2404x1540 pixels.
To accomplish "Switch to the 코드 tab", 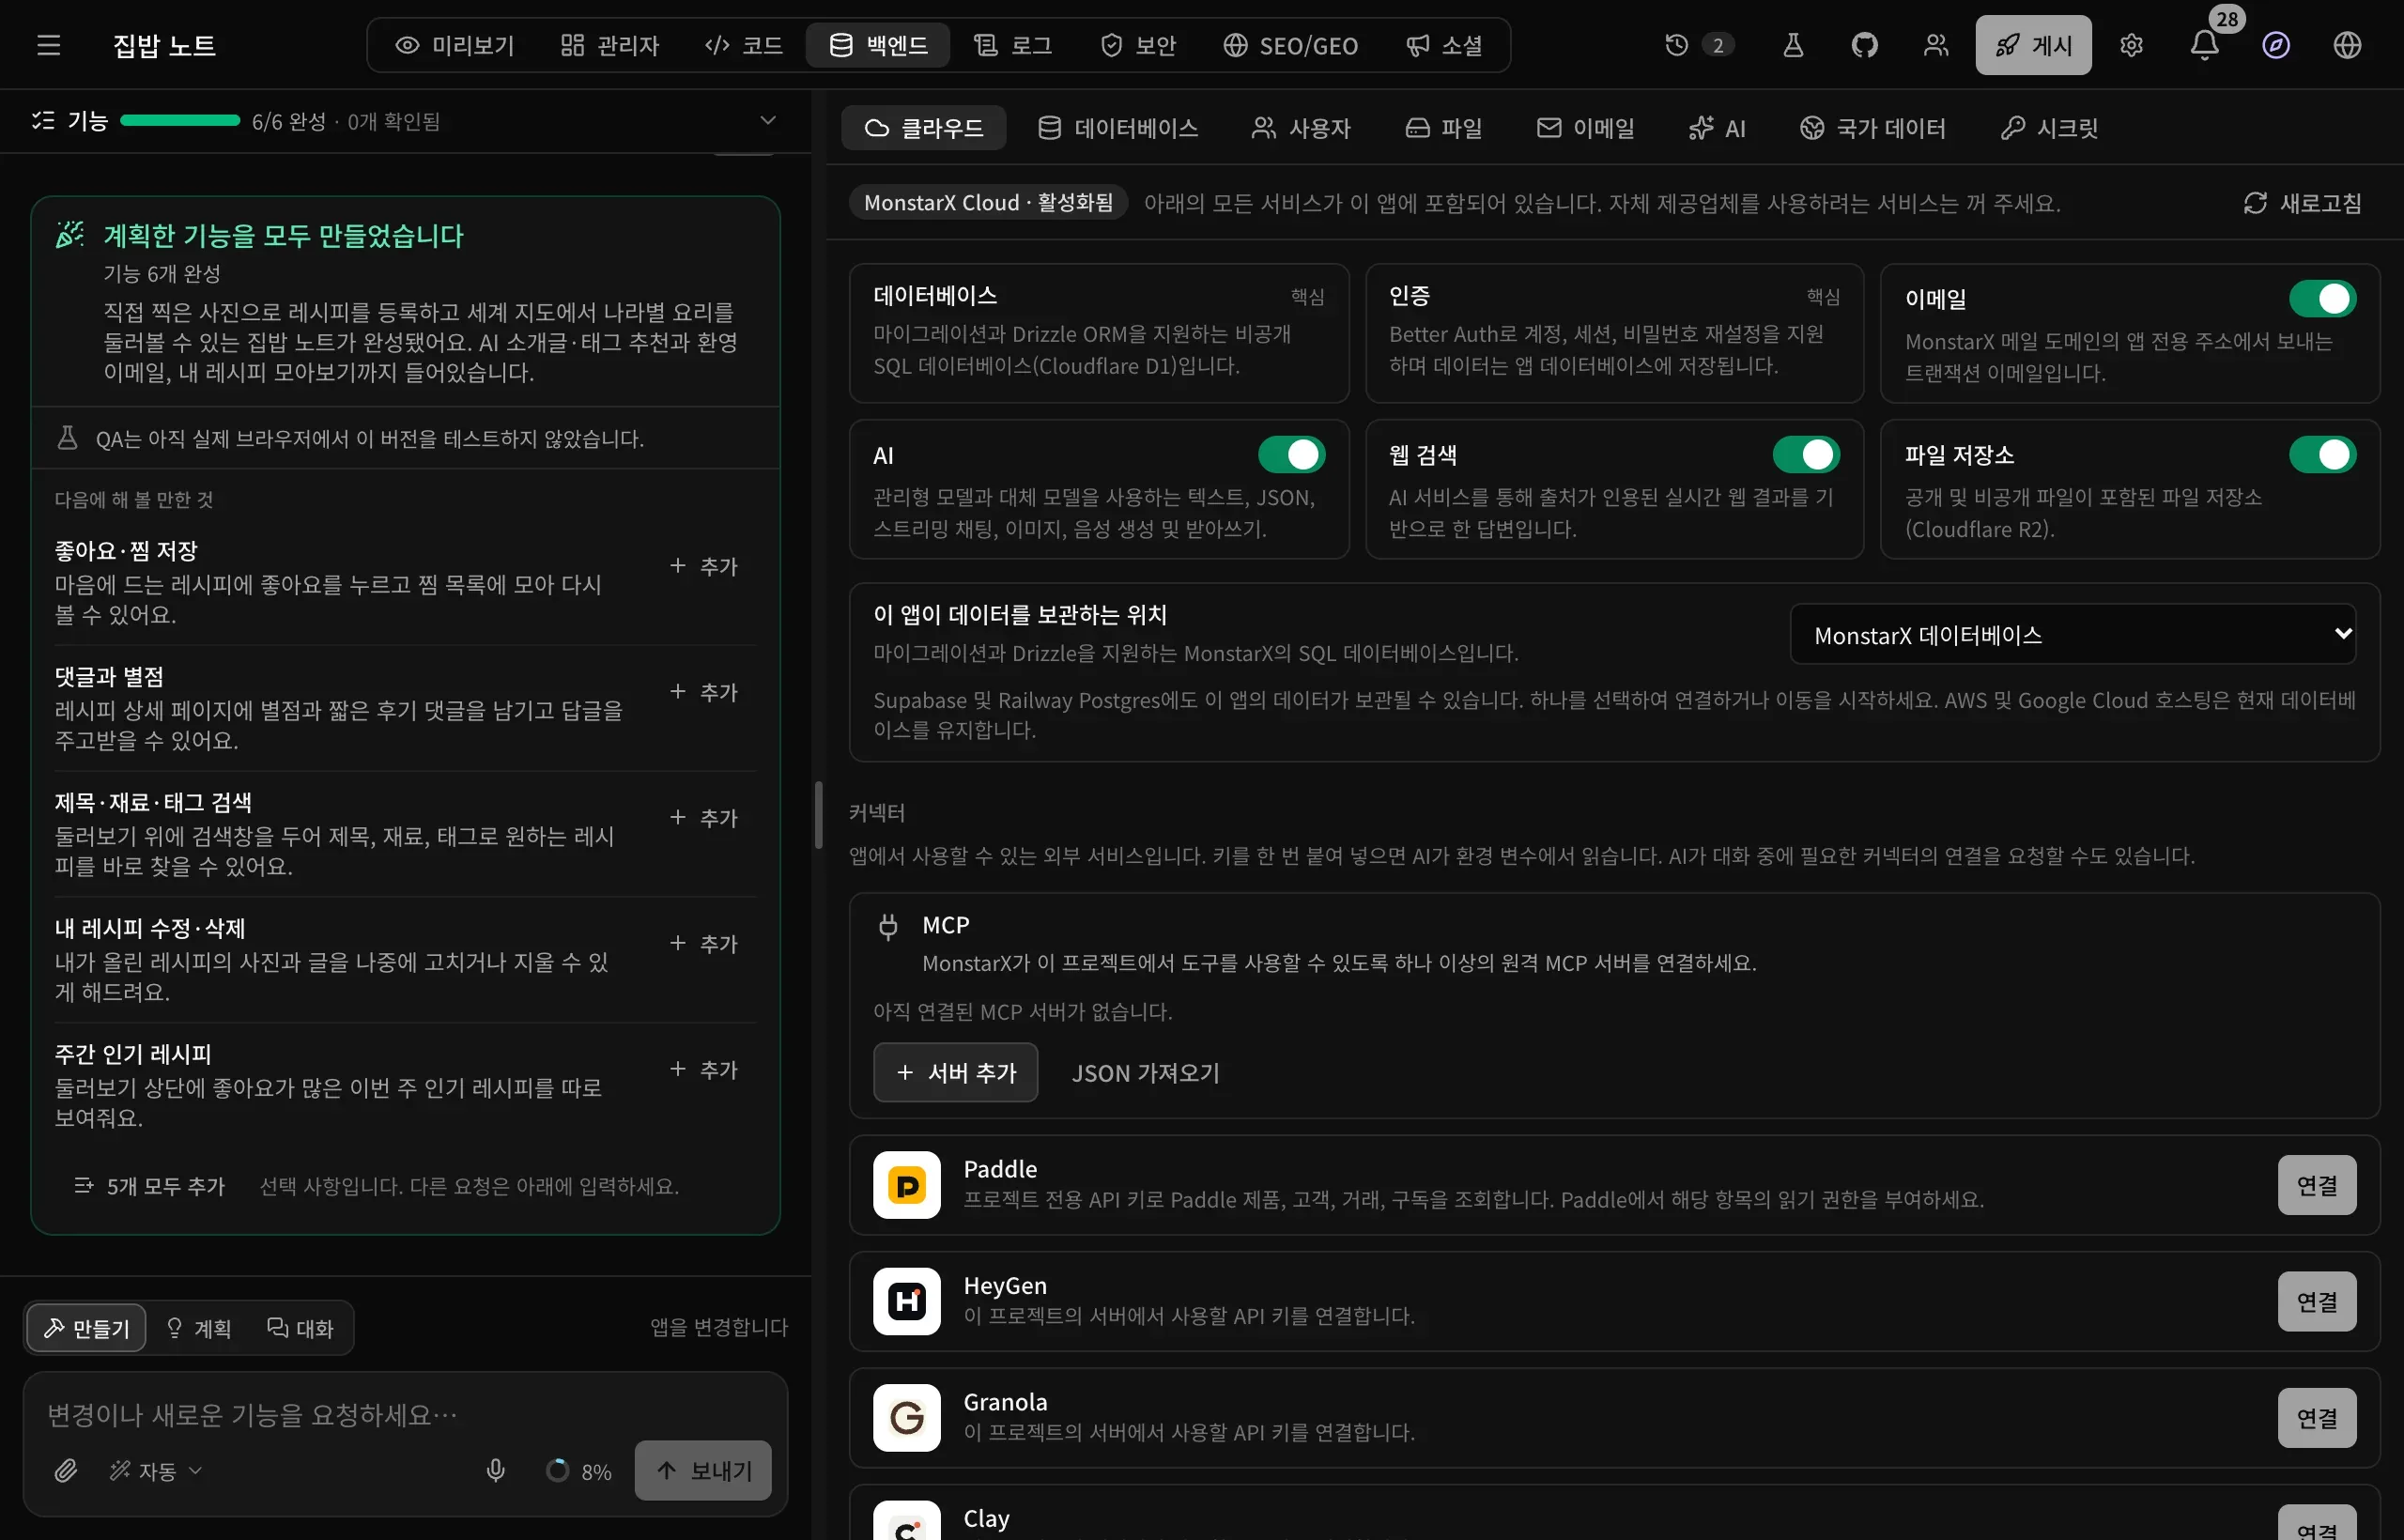I will [x=743, y=45].
